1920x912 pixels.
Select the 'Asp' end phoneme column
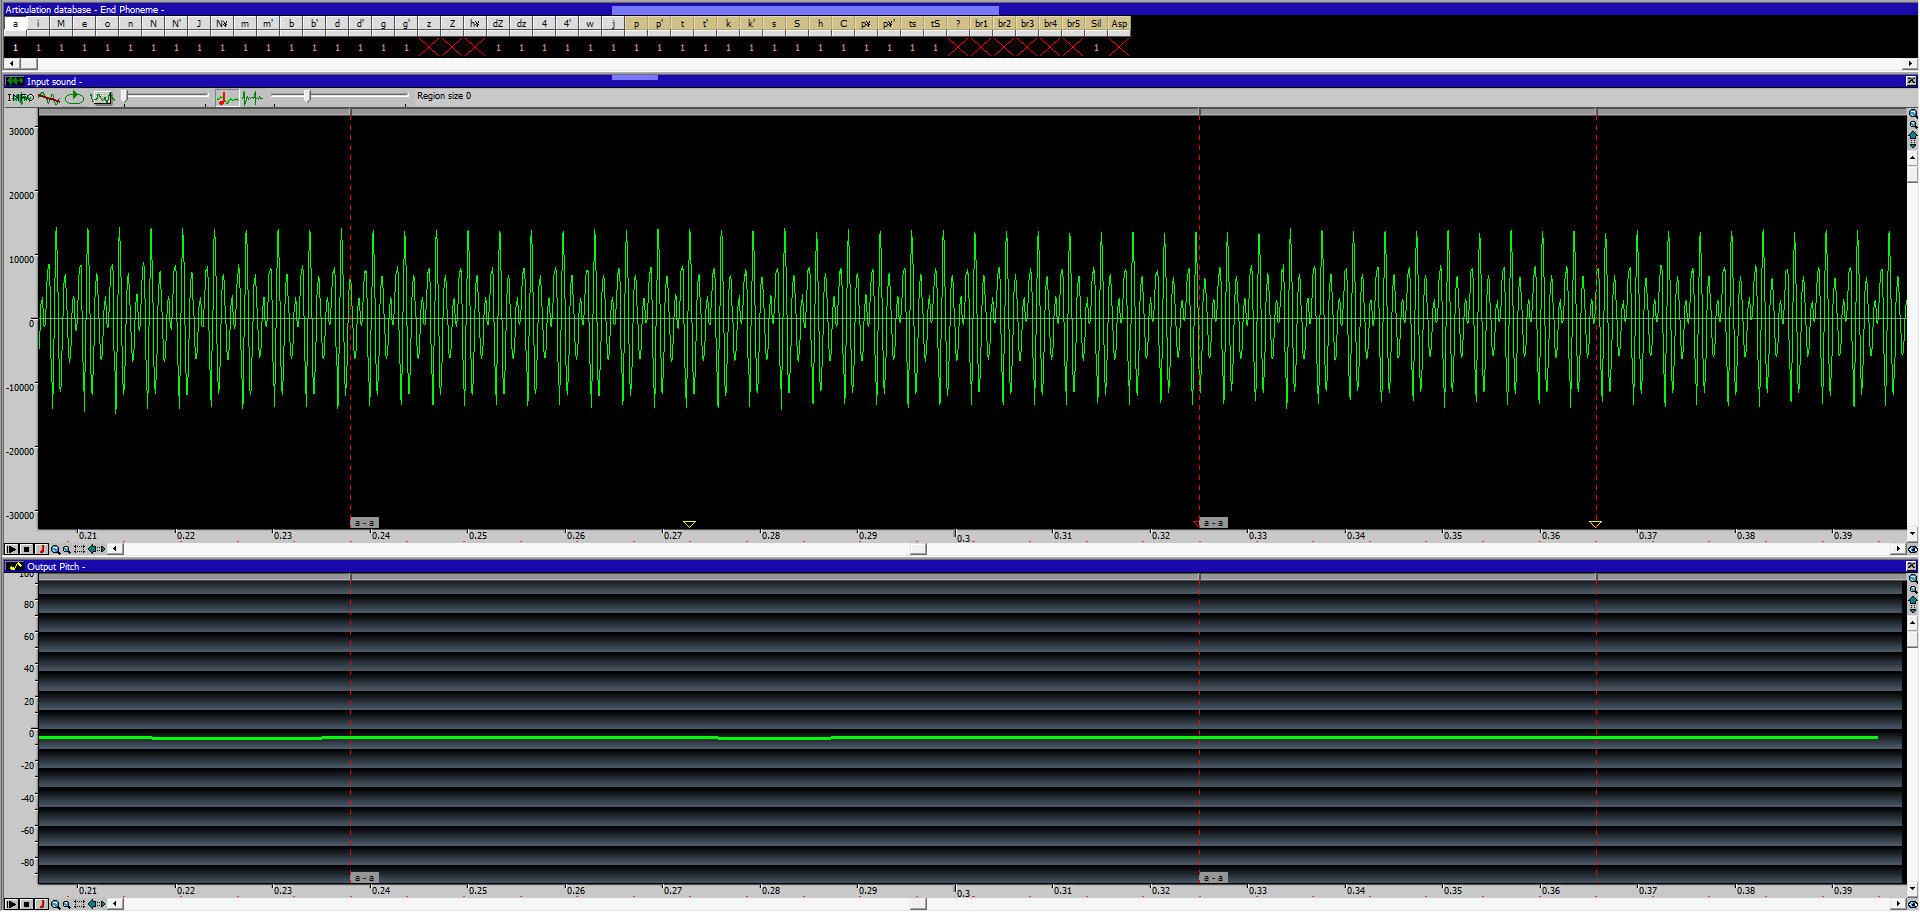pyautogui.click(x=1119, y=24)
